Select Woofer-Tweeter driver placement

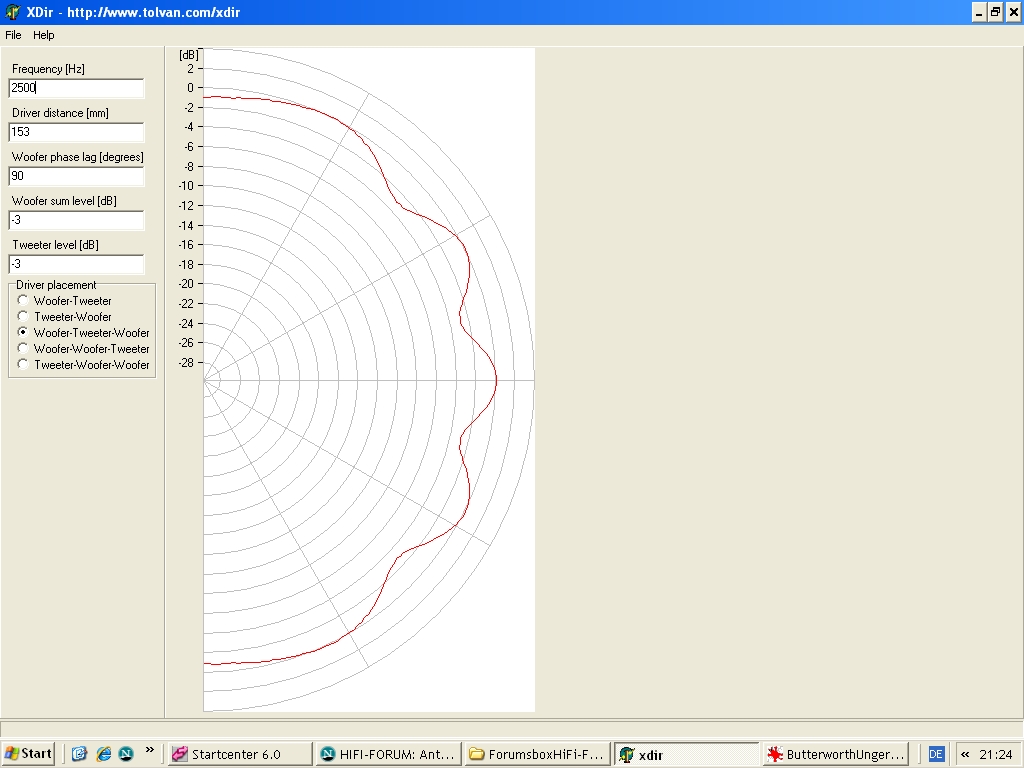pyautogui.click(x=23, y=301)
